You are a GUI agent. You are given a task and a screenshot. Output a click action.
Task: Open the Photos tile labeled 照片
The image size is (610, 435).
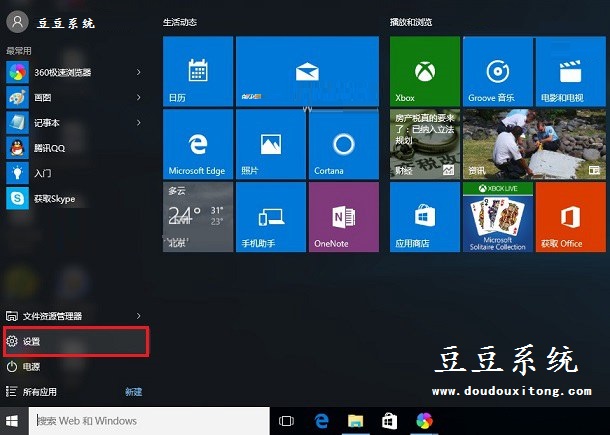pyautogui.click(x=271, y=144)
